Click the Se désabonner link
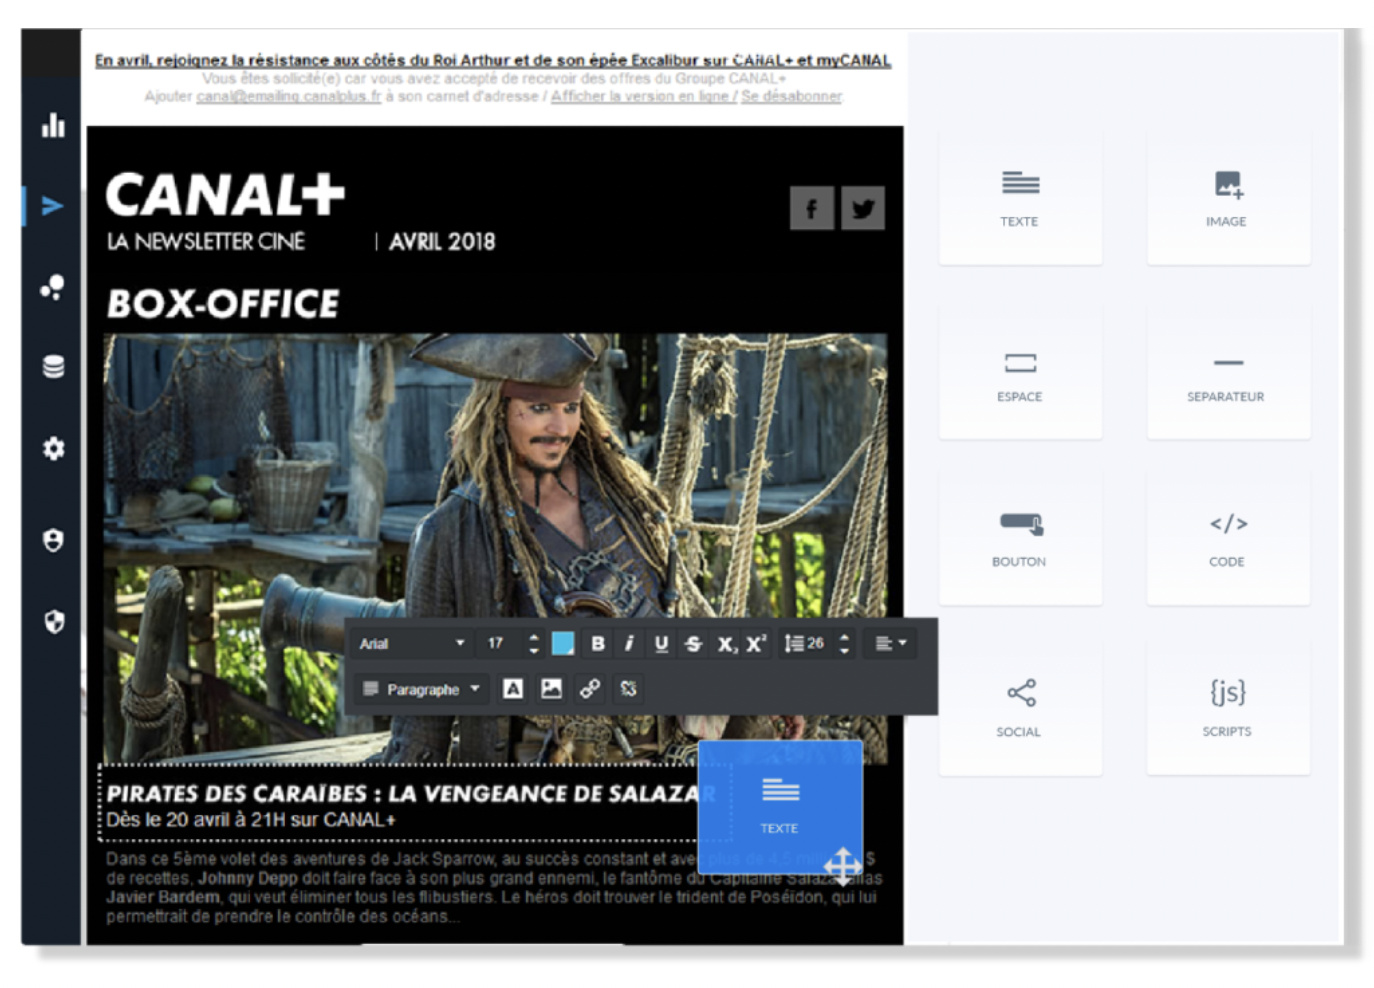 point(791,96)
